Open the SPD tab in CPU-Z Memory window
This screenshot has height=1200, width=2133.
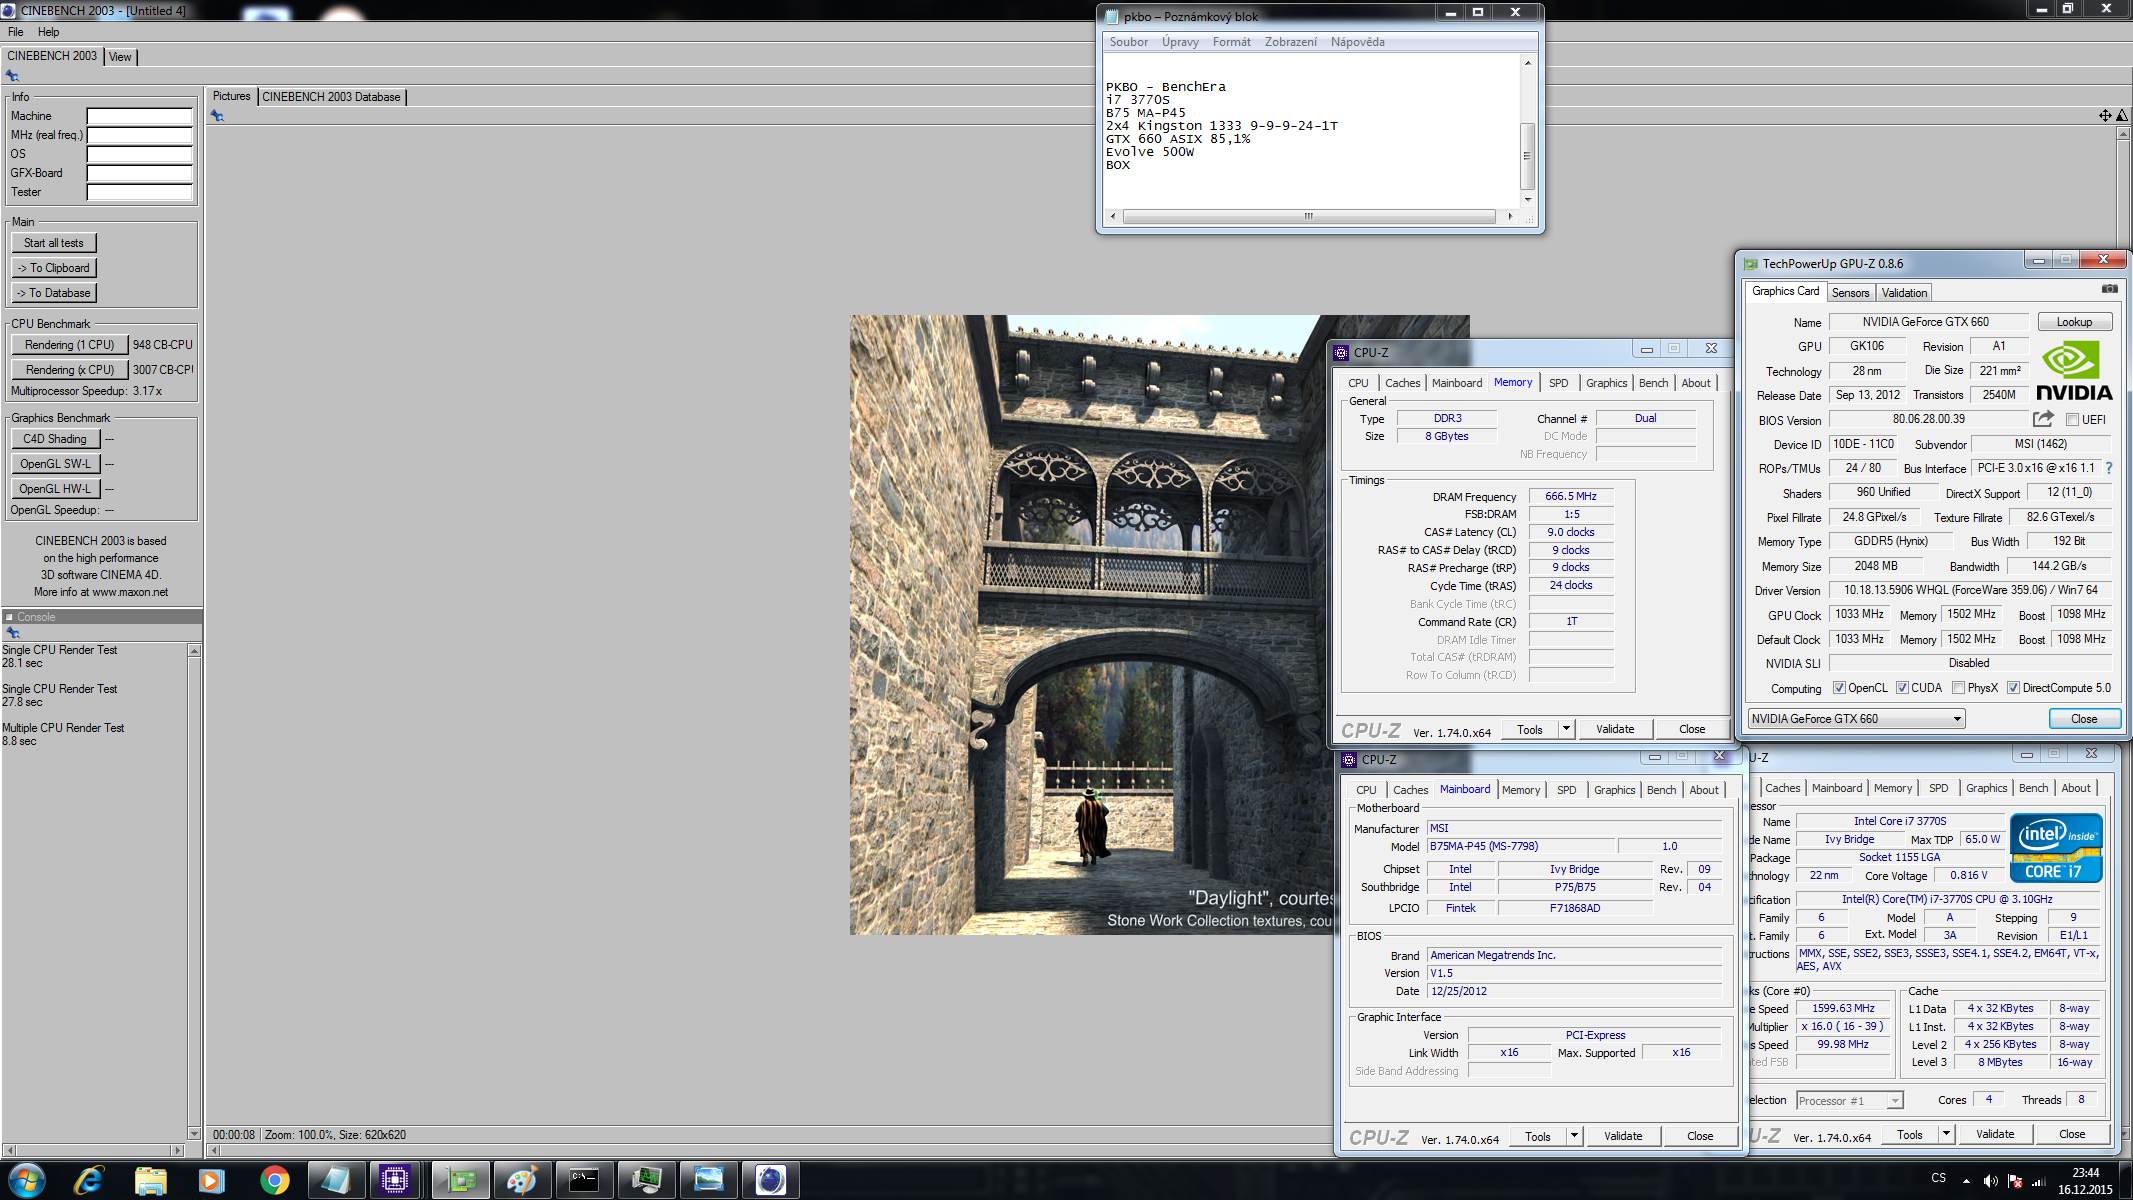click(x=1558, y=383)
